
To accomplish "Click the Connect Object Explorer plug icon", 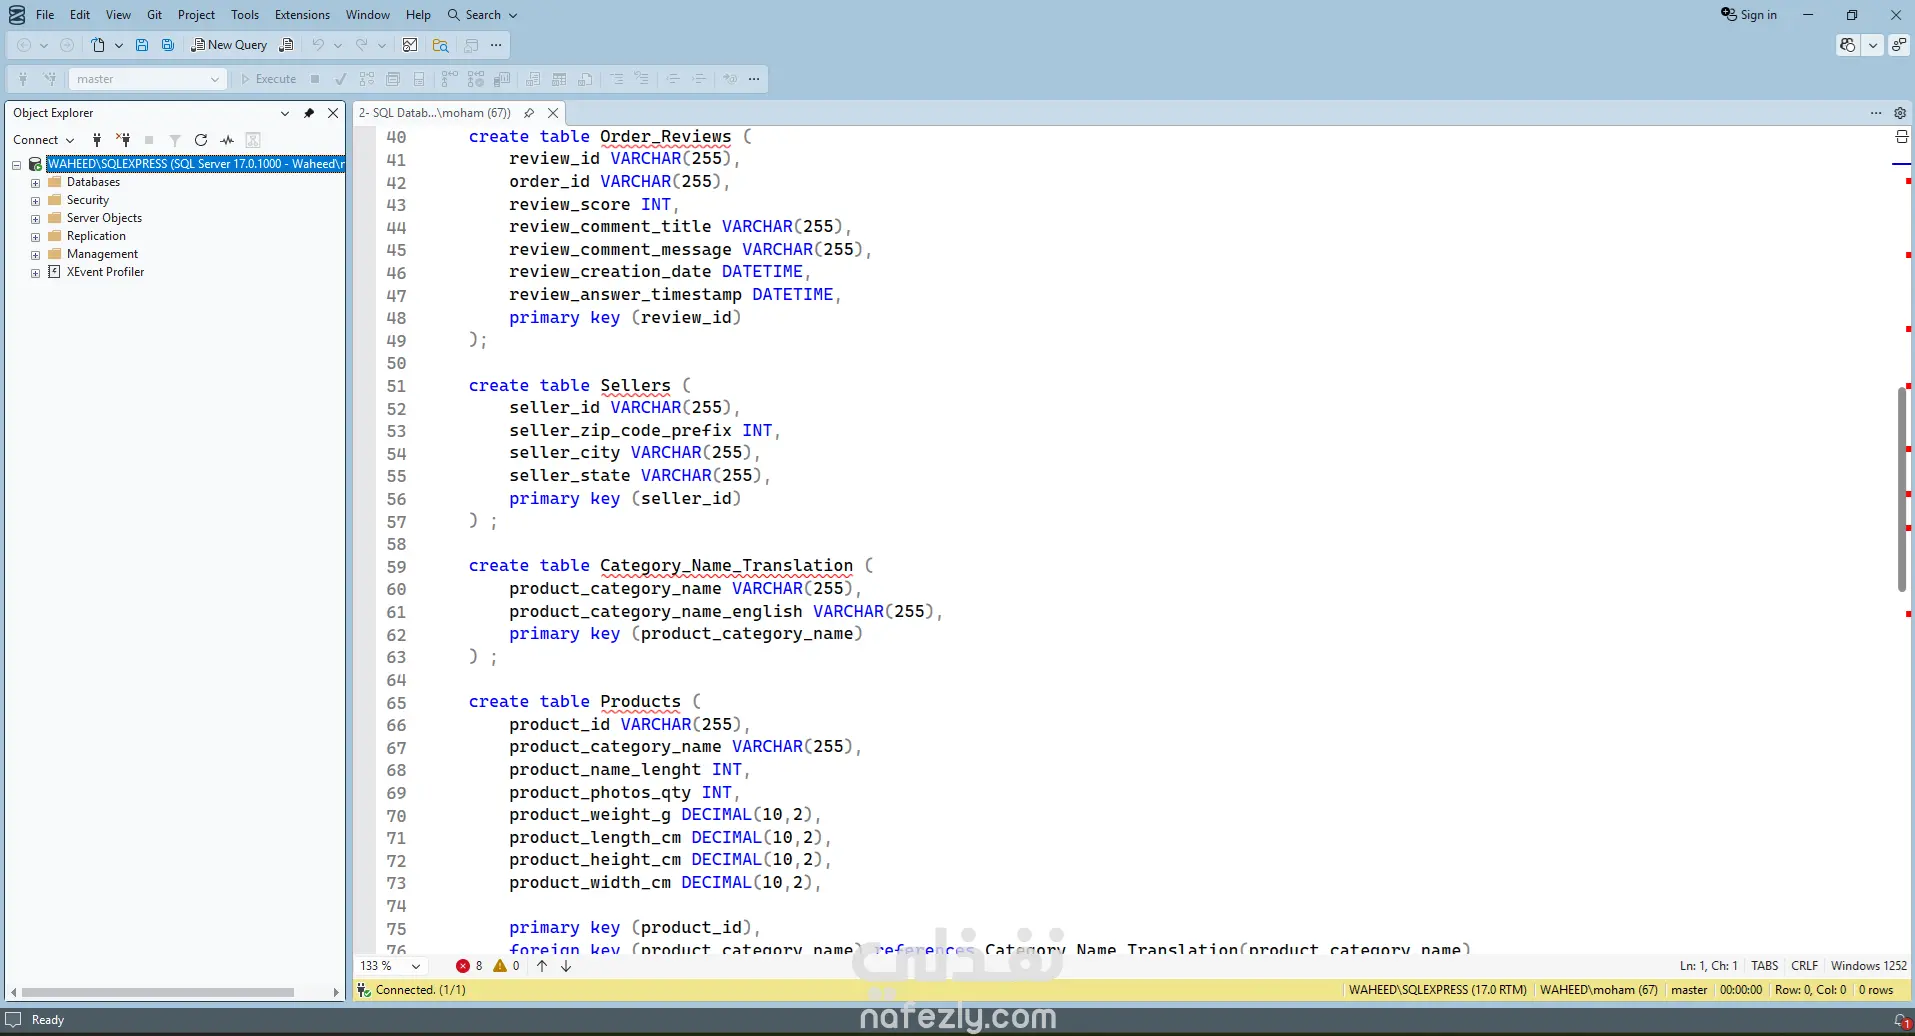I will coord(97,140).
